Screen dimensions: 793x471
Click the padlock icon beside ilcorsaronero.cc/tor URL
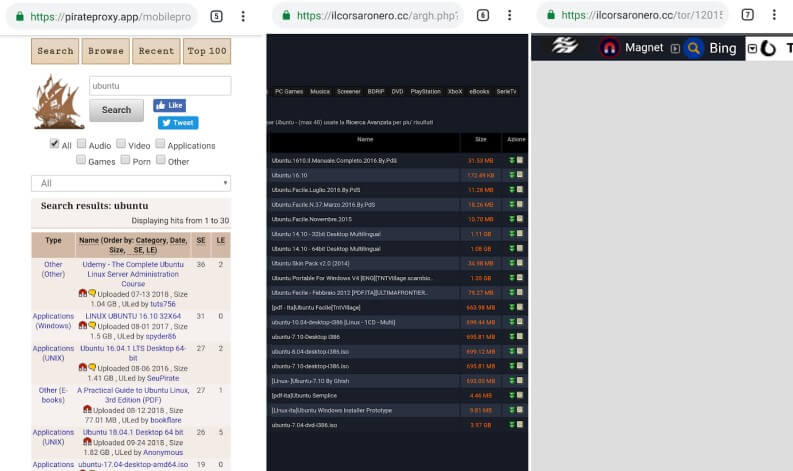[551, 15]
